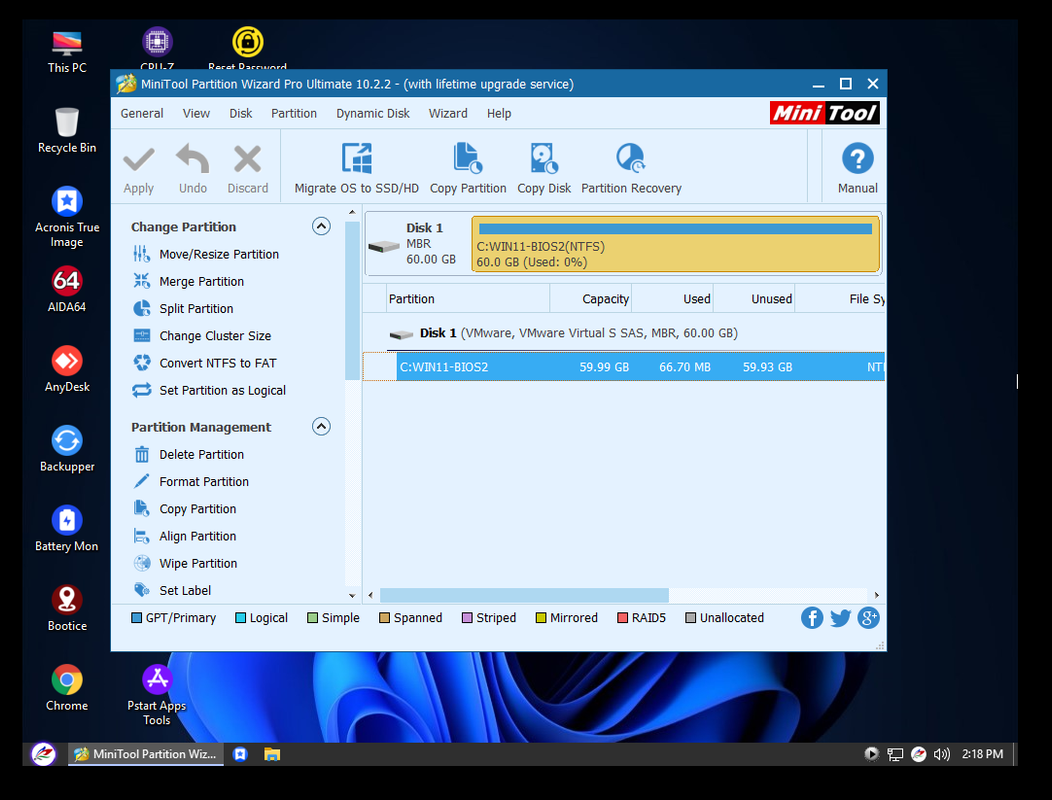Open Copy Disk wizard

click(543, 168)
